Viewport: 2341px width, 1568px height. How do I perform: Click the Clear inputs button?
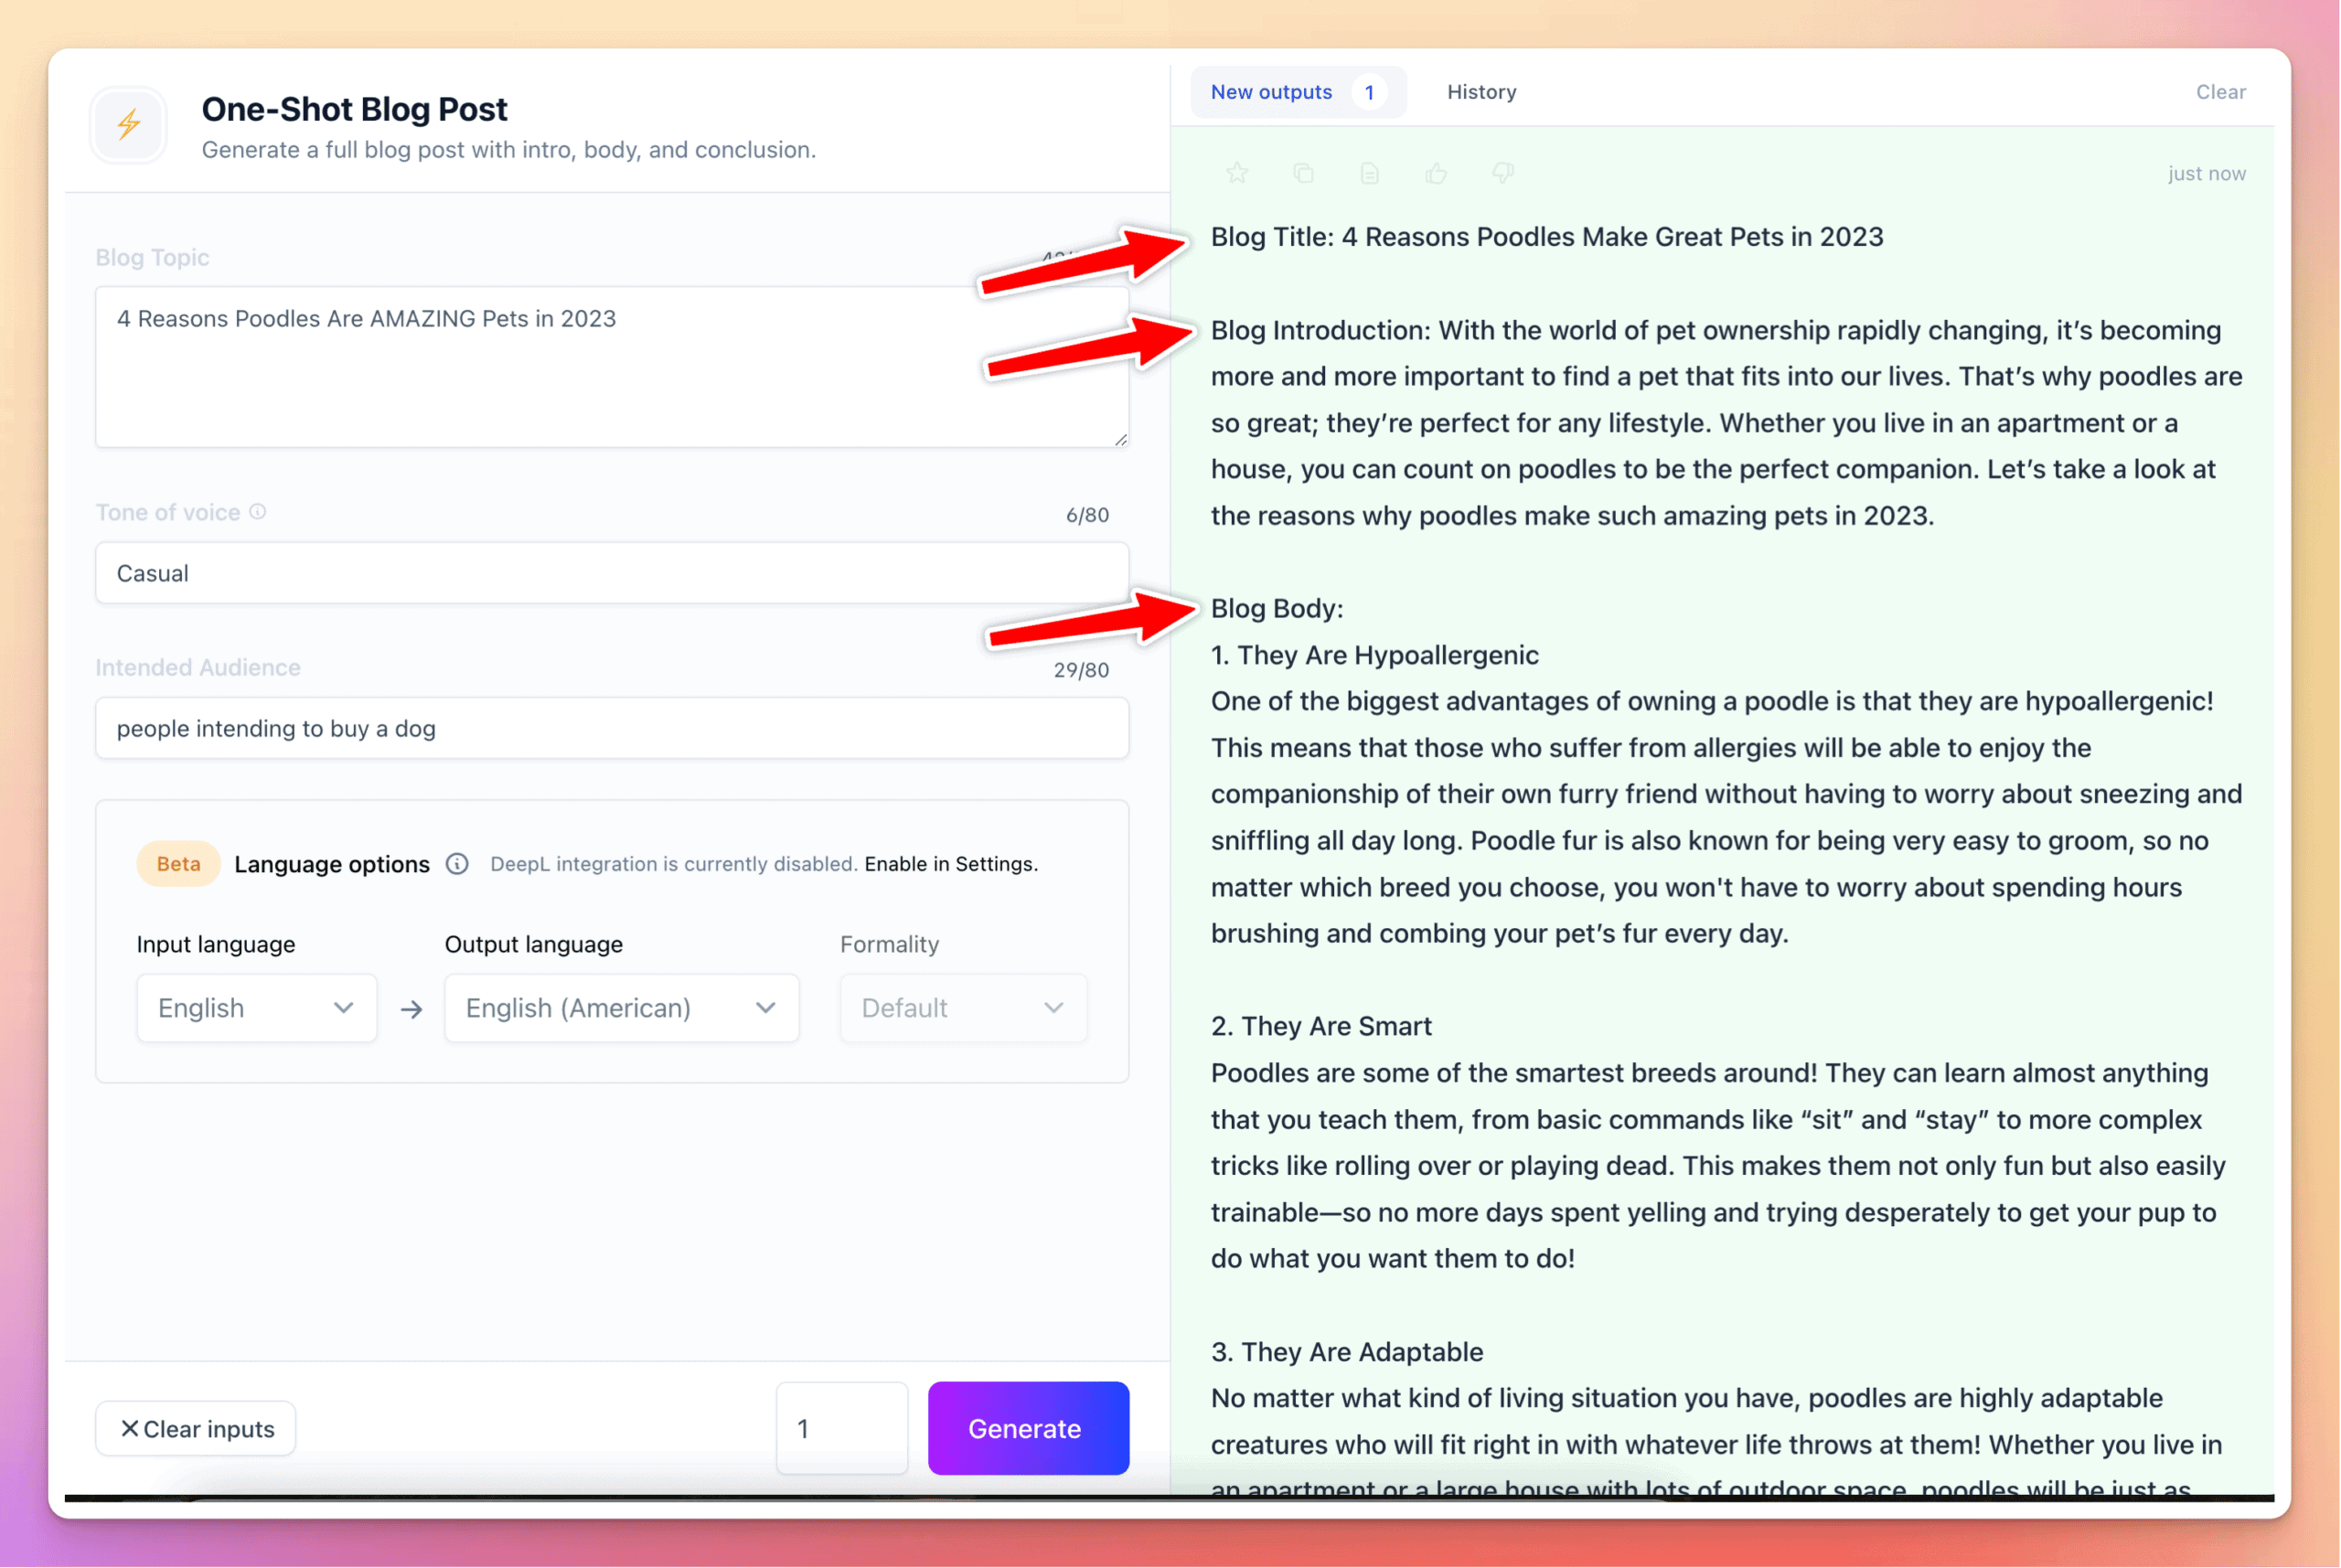[196, 1429]
